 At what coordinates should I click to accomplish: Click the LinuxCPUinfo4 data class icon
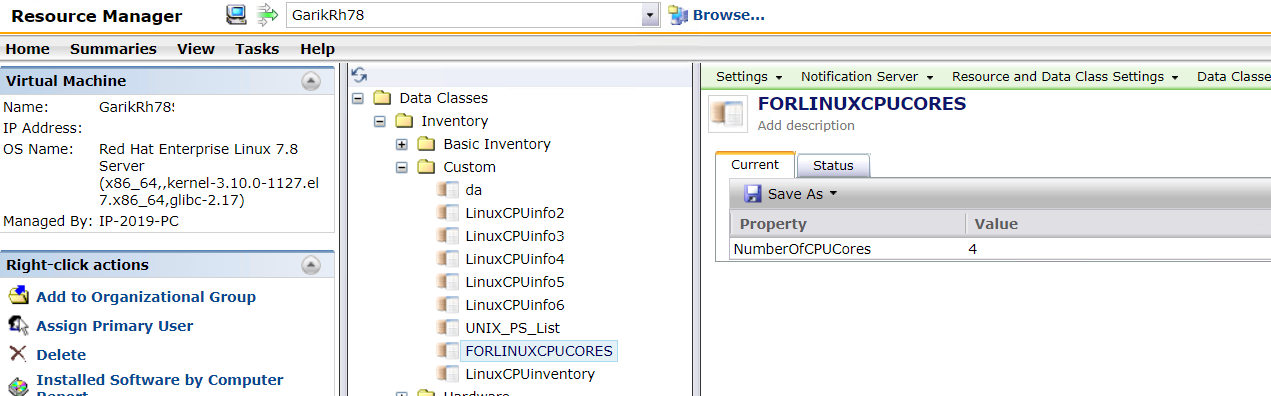[448, 259]
